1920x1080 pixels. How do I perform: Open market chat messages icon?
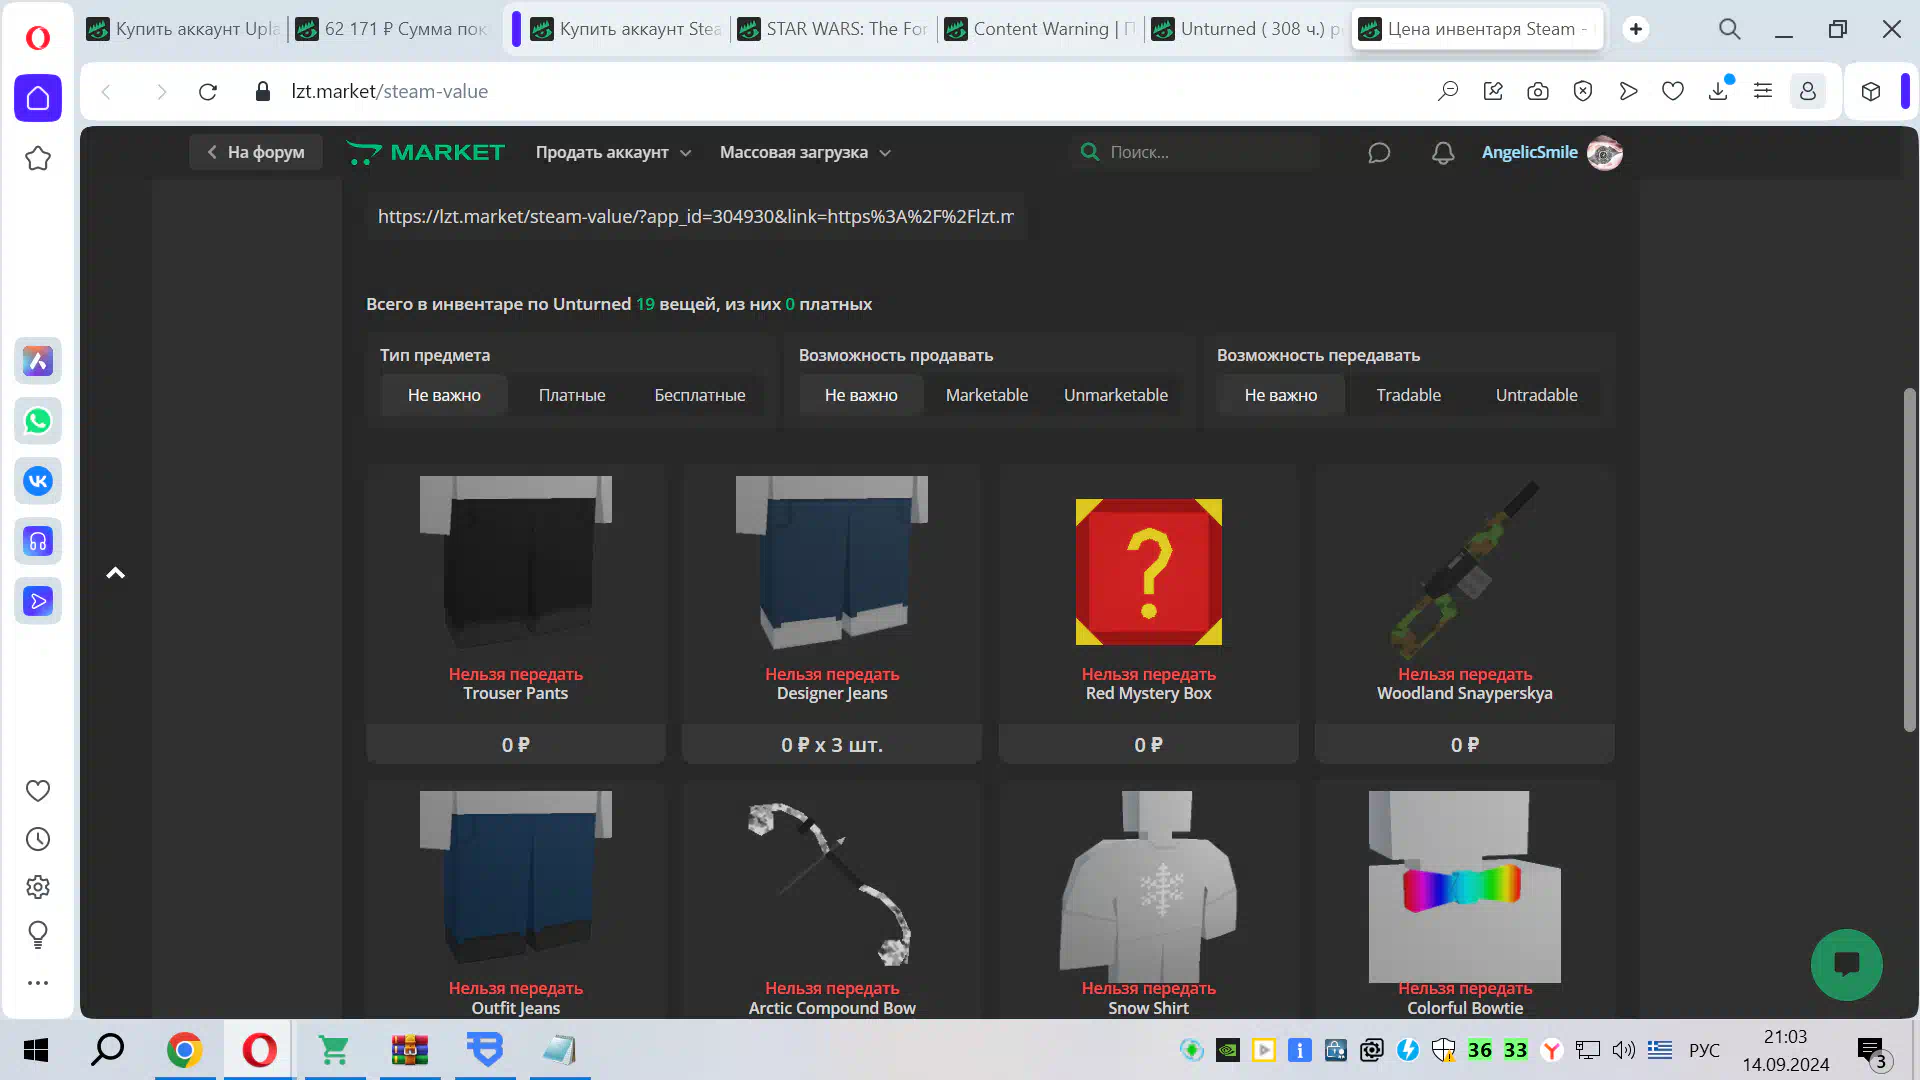(x=1379, y=153)
